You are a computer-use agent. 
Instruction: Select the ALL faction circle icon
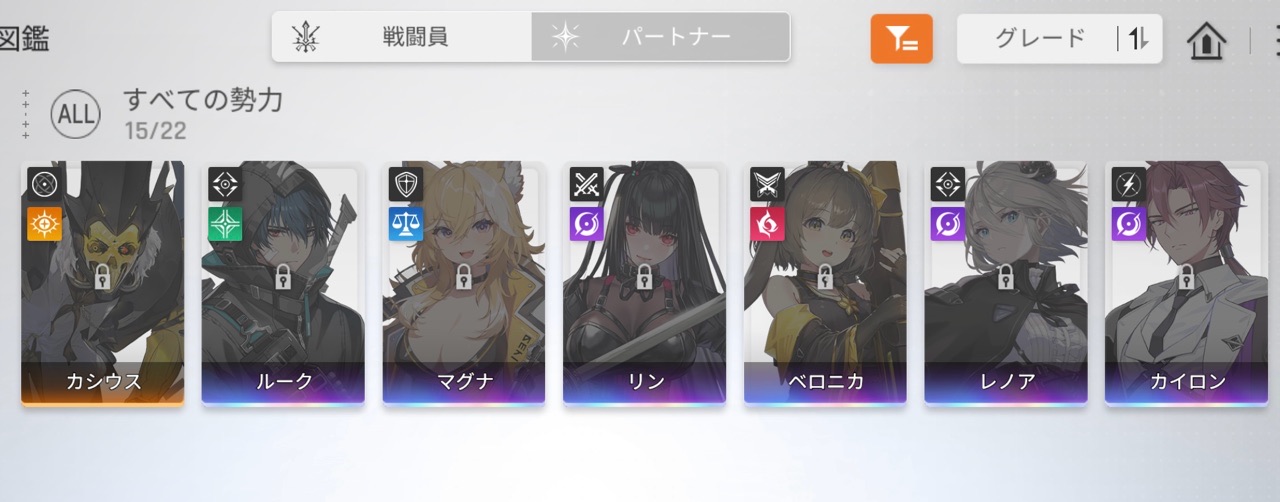pyautogui.click(x=75, y=115)
